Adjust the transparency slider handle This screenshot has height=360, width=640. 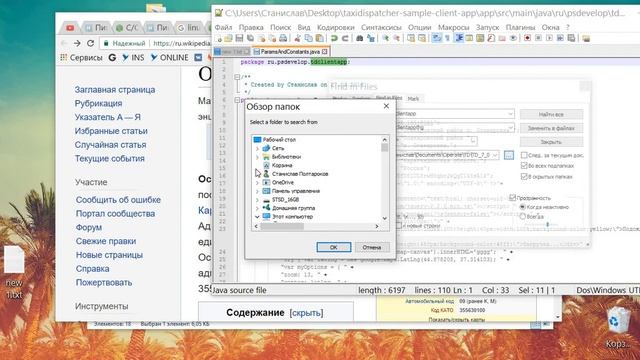tap(547, 224)
